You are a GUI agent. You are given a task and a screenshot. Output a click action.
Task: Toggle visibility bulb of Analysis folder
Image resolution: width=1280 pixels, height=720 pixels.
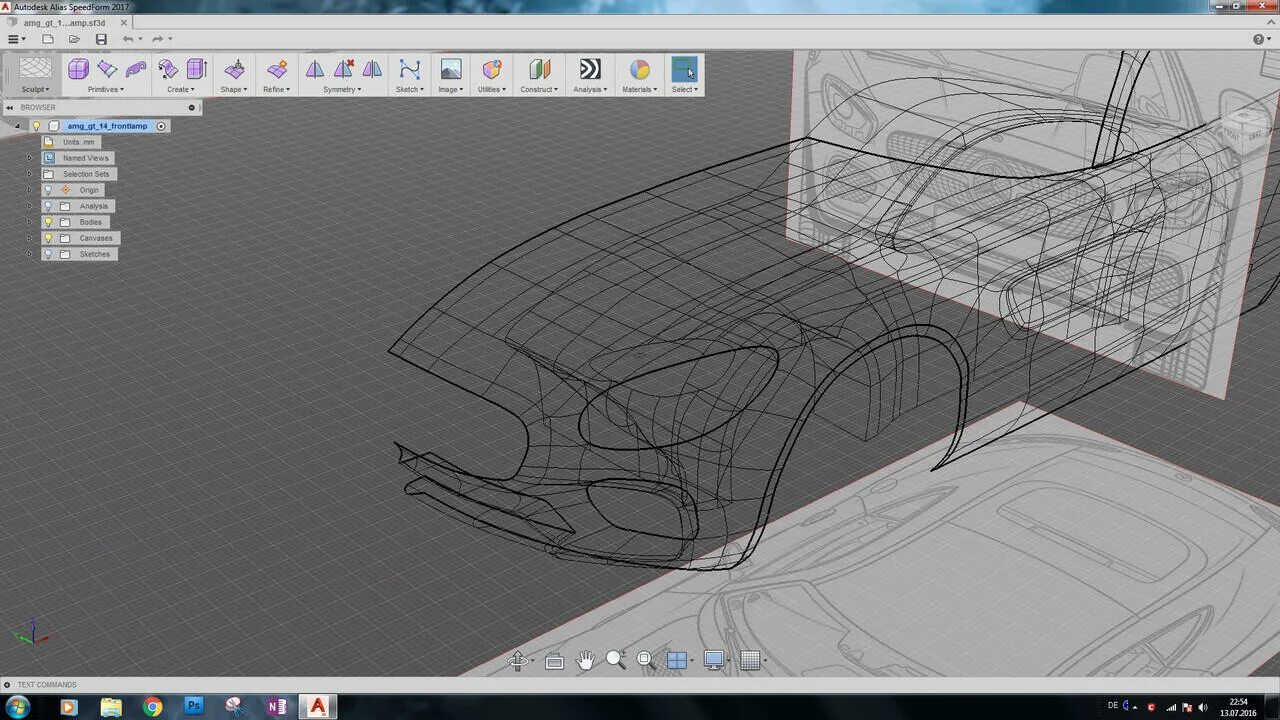point(48,206)
